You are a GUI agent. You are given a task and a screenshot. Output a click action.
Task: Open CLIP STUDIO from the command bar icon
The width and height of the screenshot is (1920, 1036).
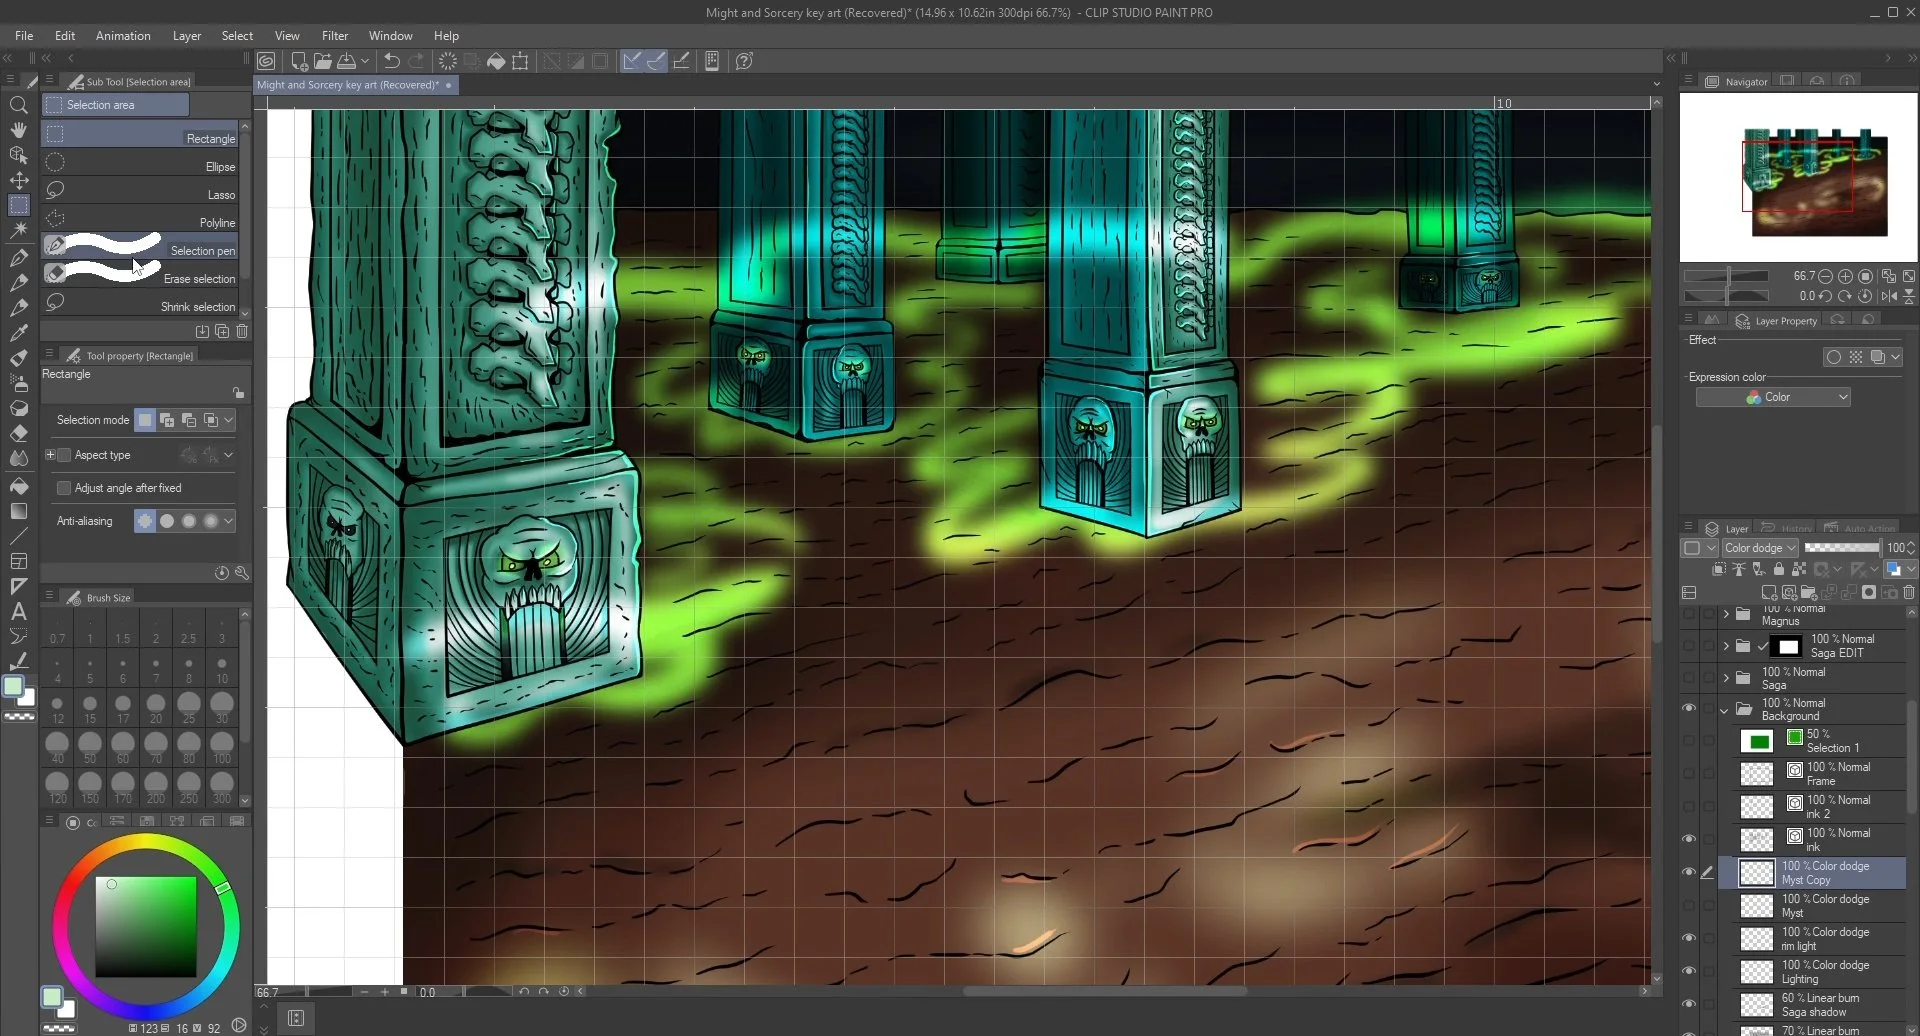266,61
